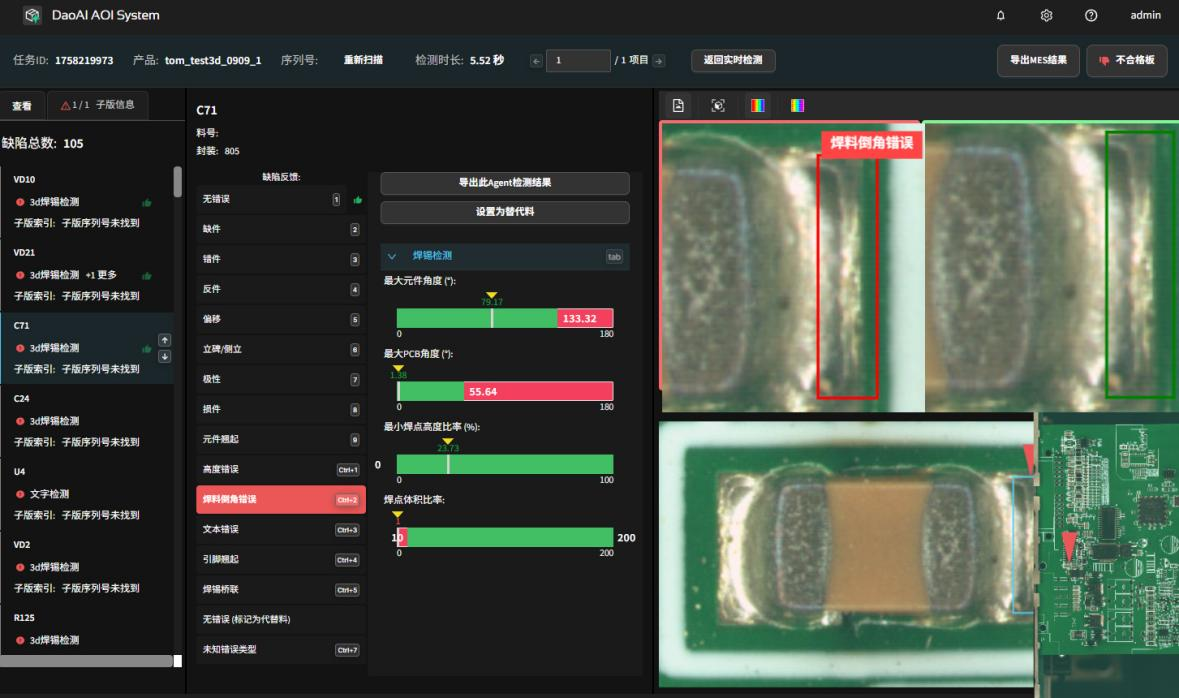Screen dimensions: 1179x698
Task: Click the help question mark icon
Action: (1091, 15)
